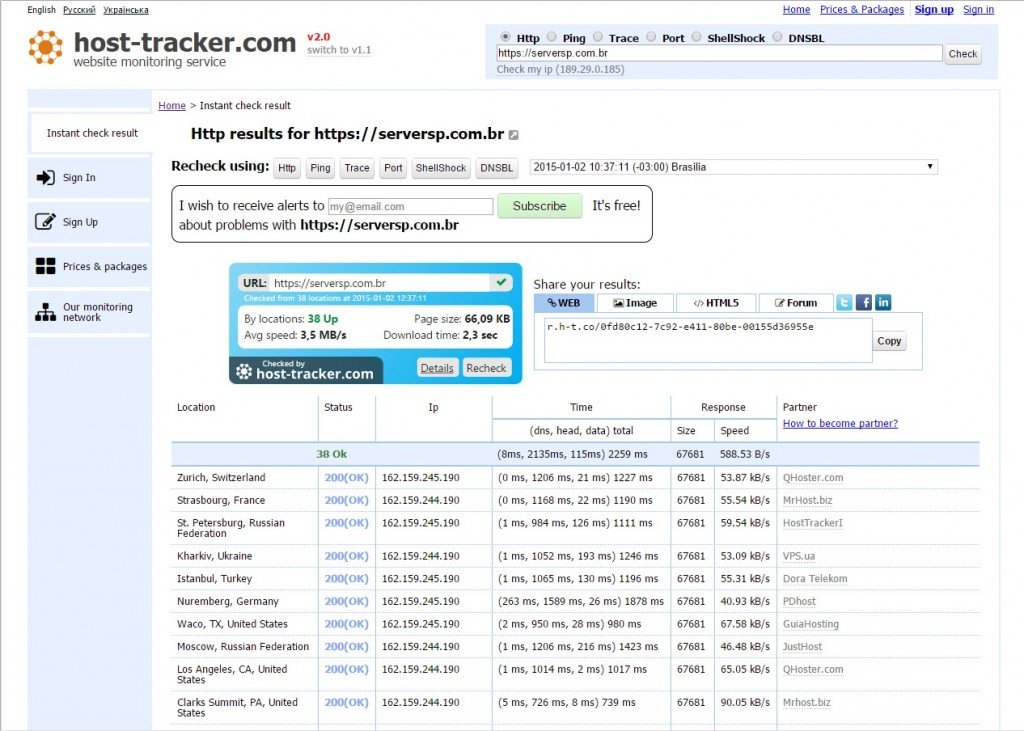This screenshot has width=1024, height=731.
Task: Share results on Facebook
Action: (863, 302)
